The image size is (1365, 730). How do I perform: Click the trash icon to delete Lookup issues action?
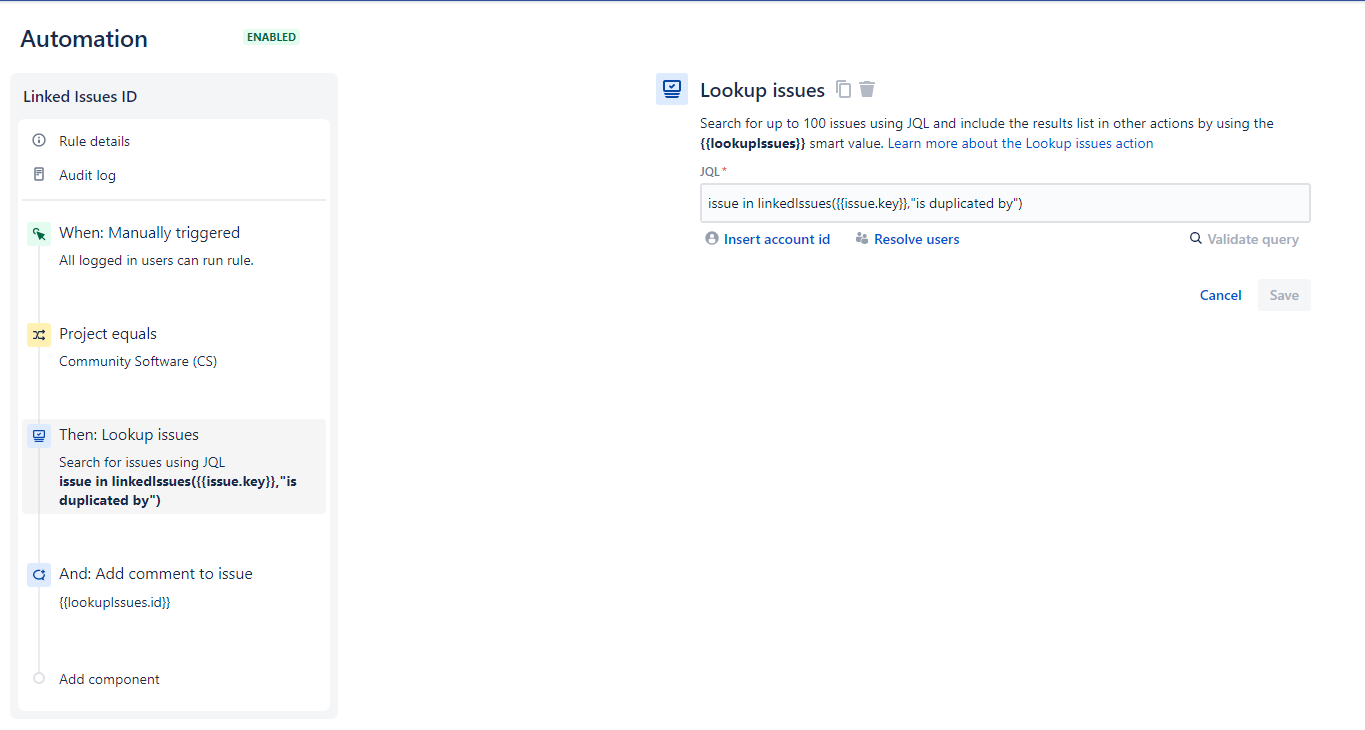click(x=866, y=89)
